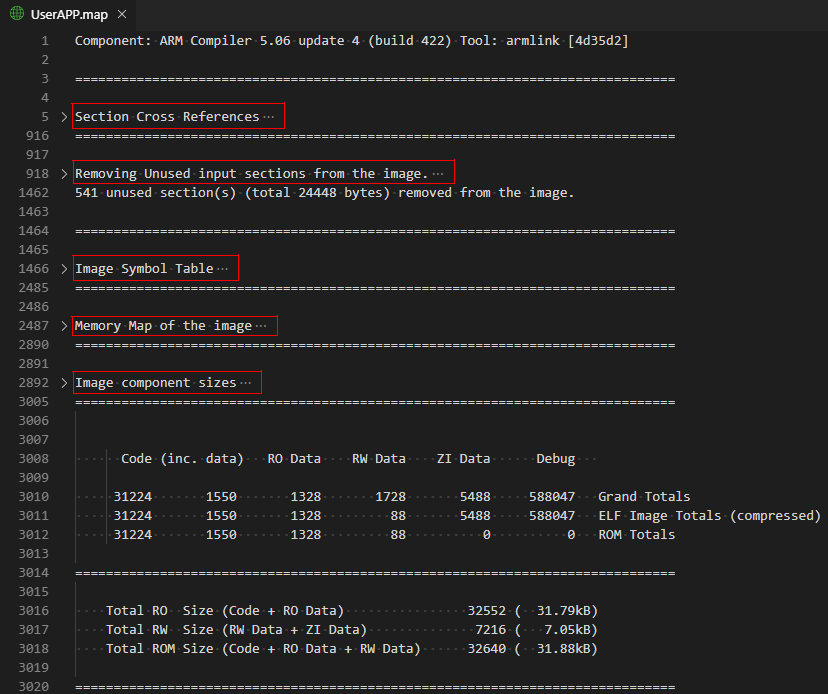The height and width of the screenshot is (694, 828).
Task: Click the ellipsis after Image Symbol Table
Action: click(x=223, y=269)
